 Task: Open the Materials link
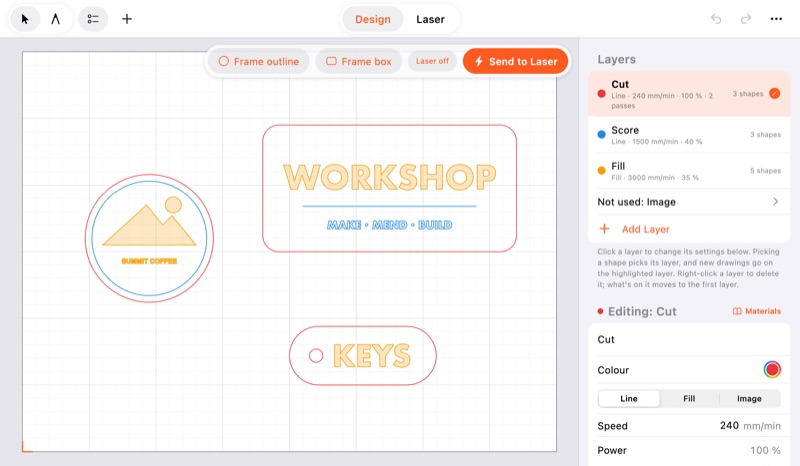click(x=757, y=311)
